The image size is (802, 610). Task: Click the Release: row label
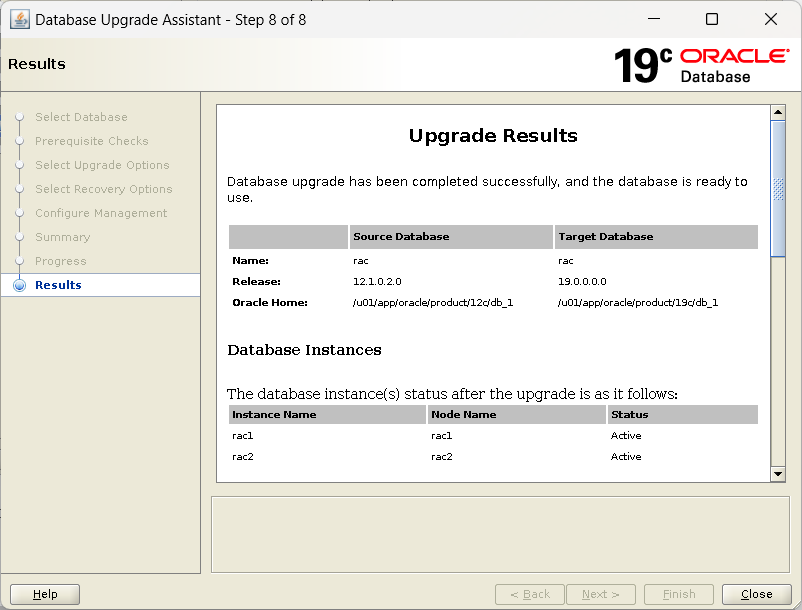pyautogui.click(x=256, y=281)
